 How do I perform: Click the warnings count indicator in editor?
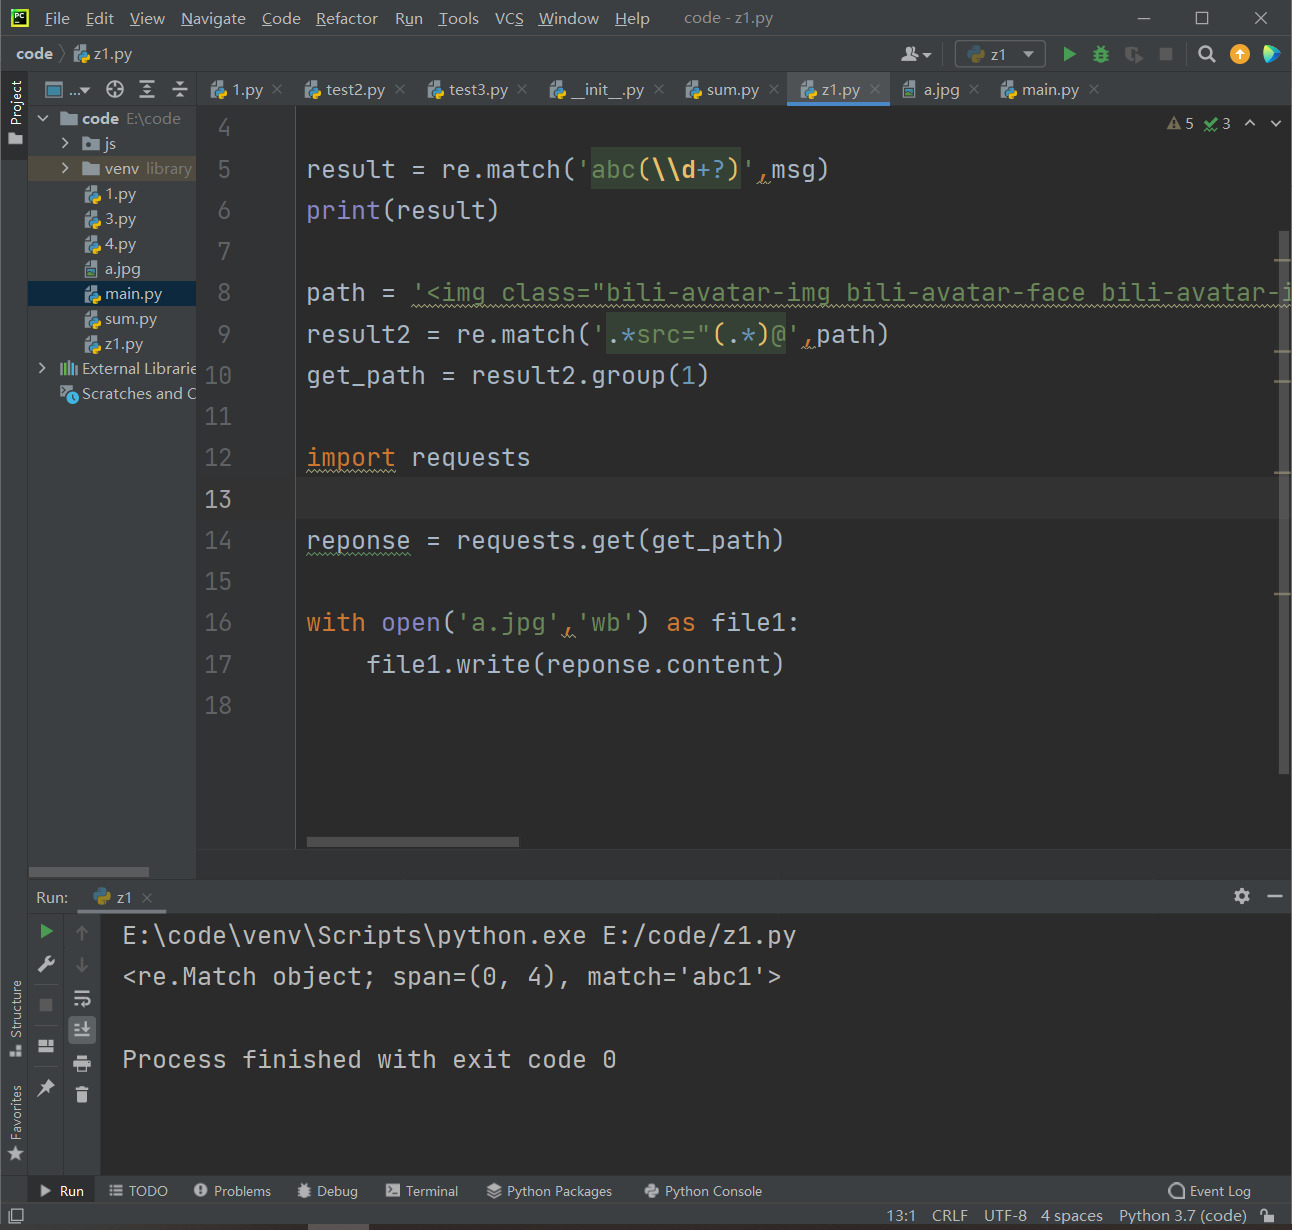pos(1180,123)
